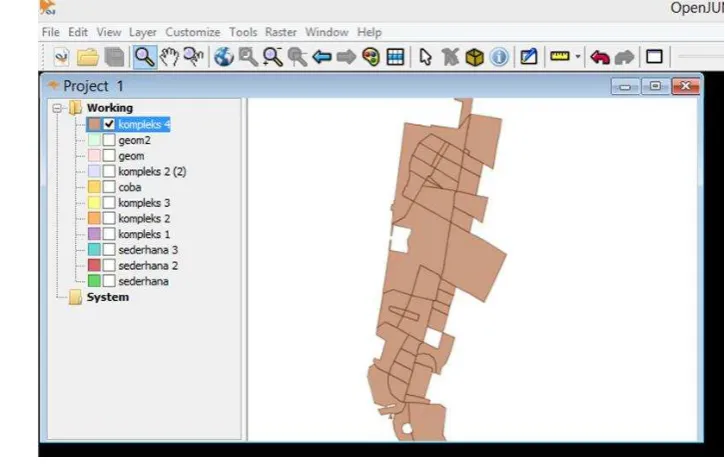Select the System folder category

pyautogui.click(x=107, y=297)
